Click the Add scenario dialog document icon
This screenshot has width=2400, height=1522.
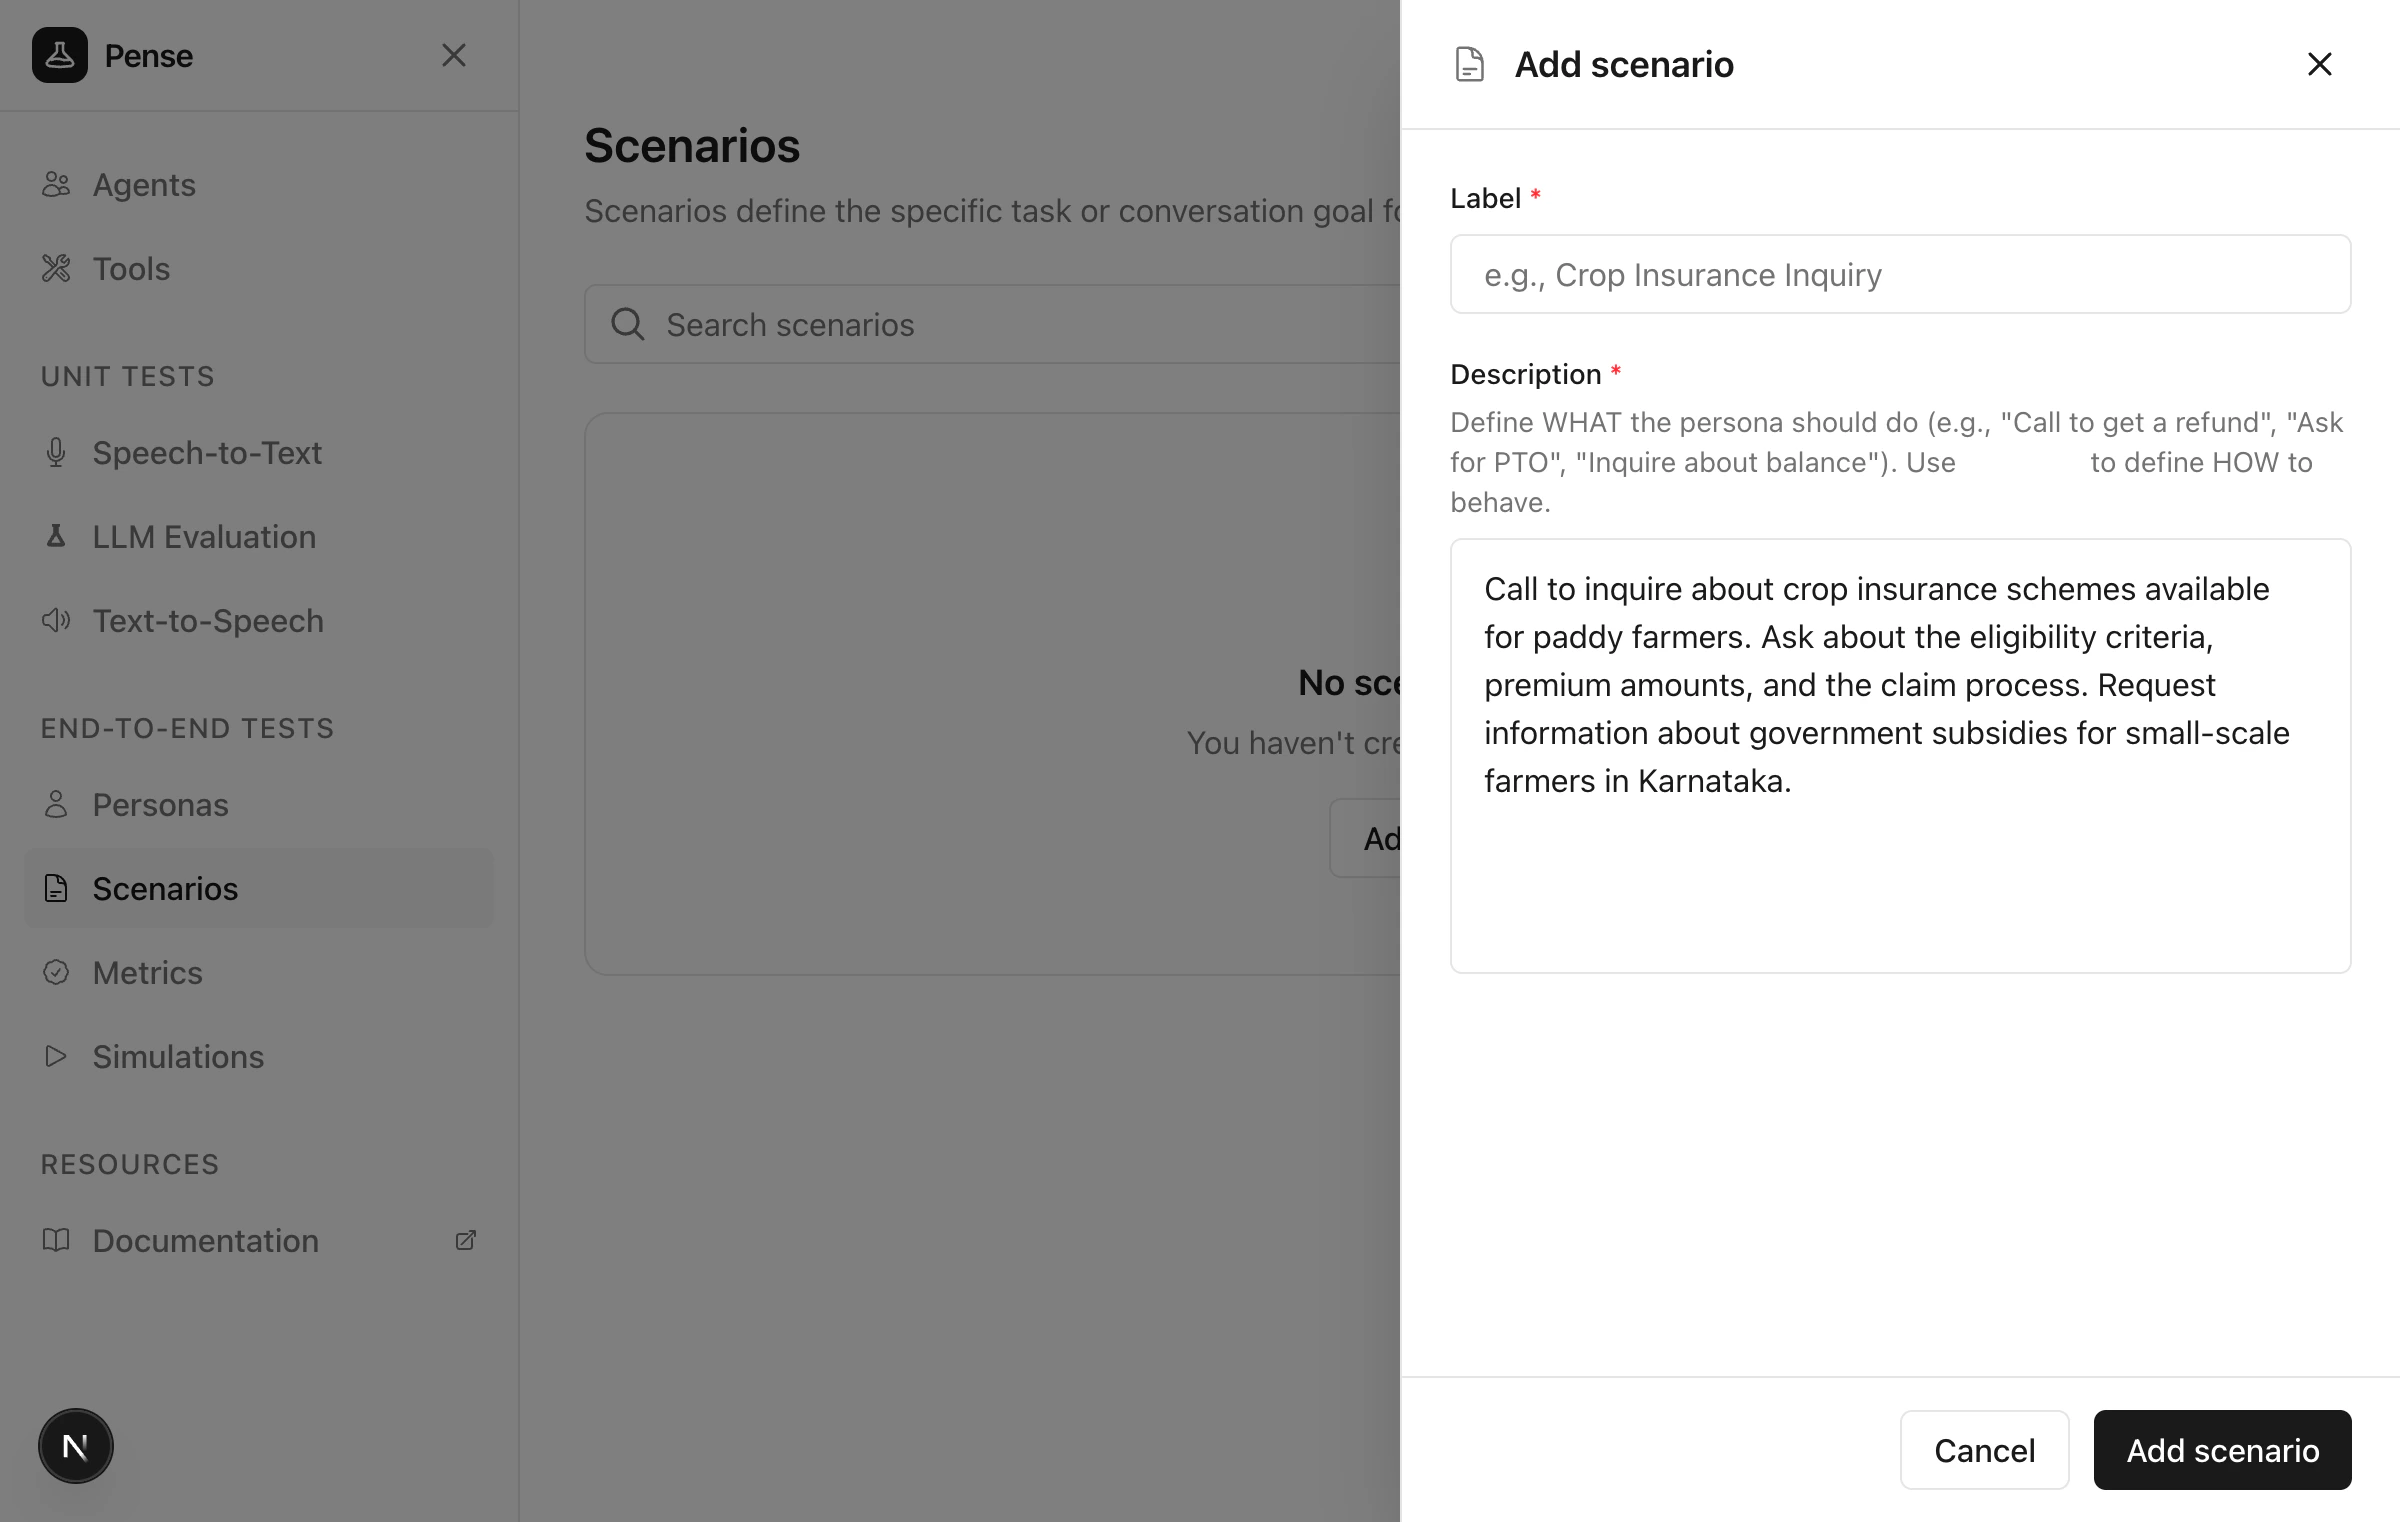click(x=1469, y=64)
